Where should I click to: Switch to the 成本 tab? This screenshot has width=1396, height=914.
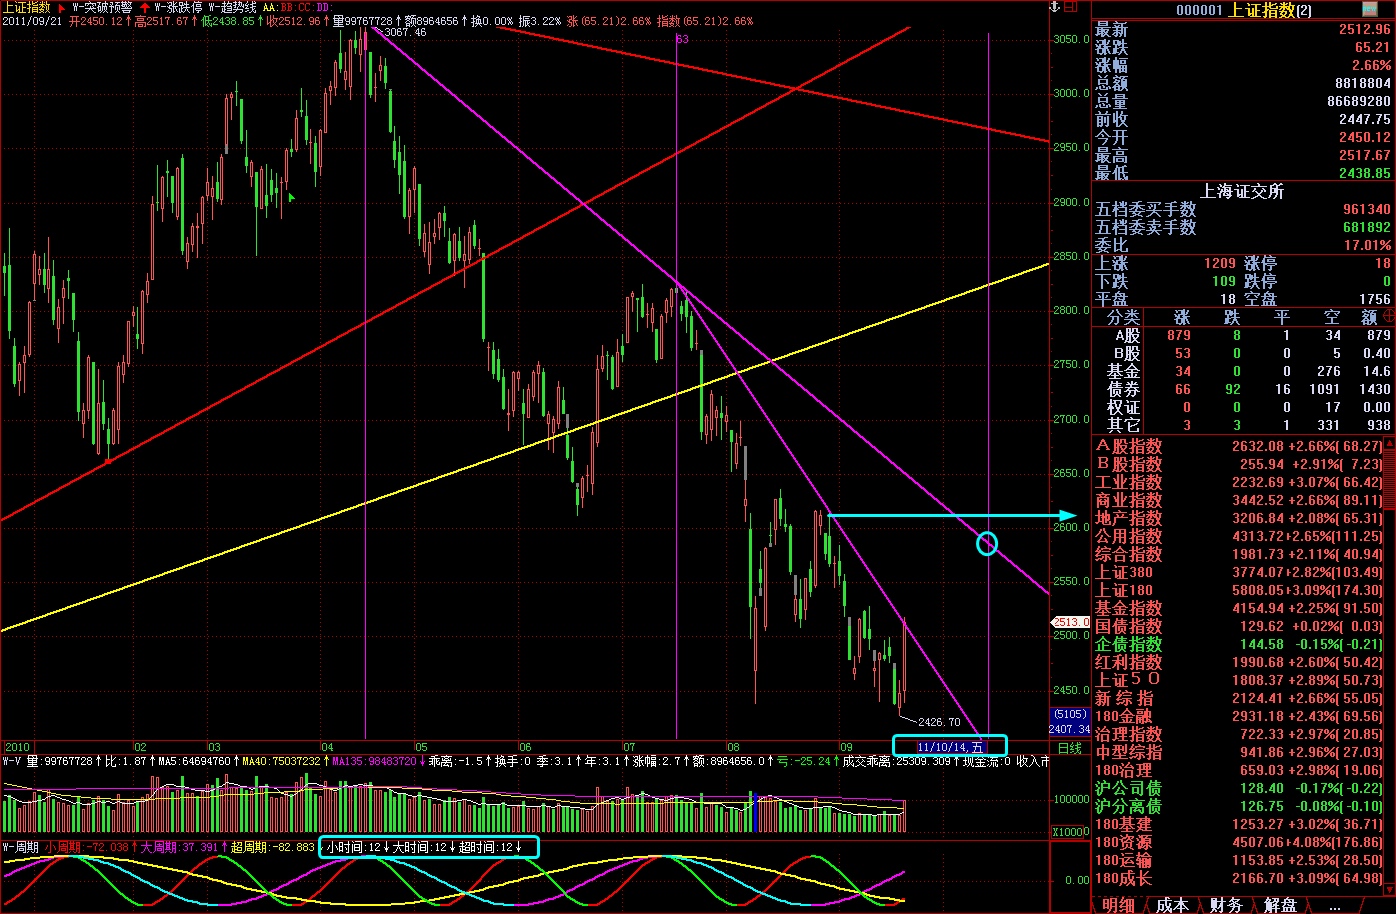1172,905
